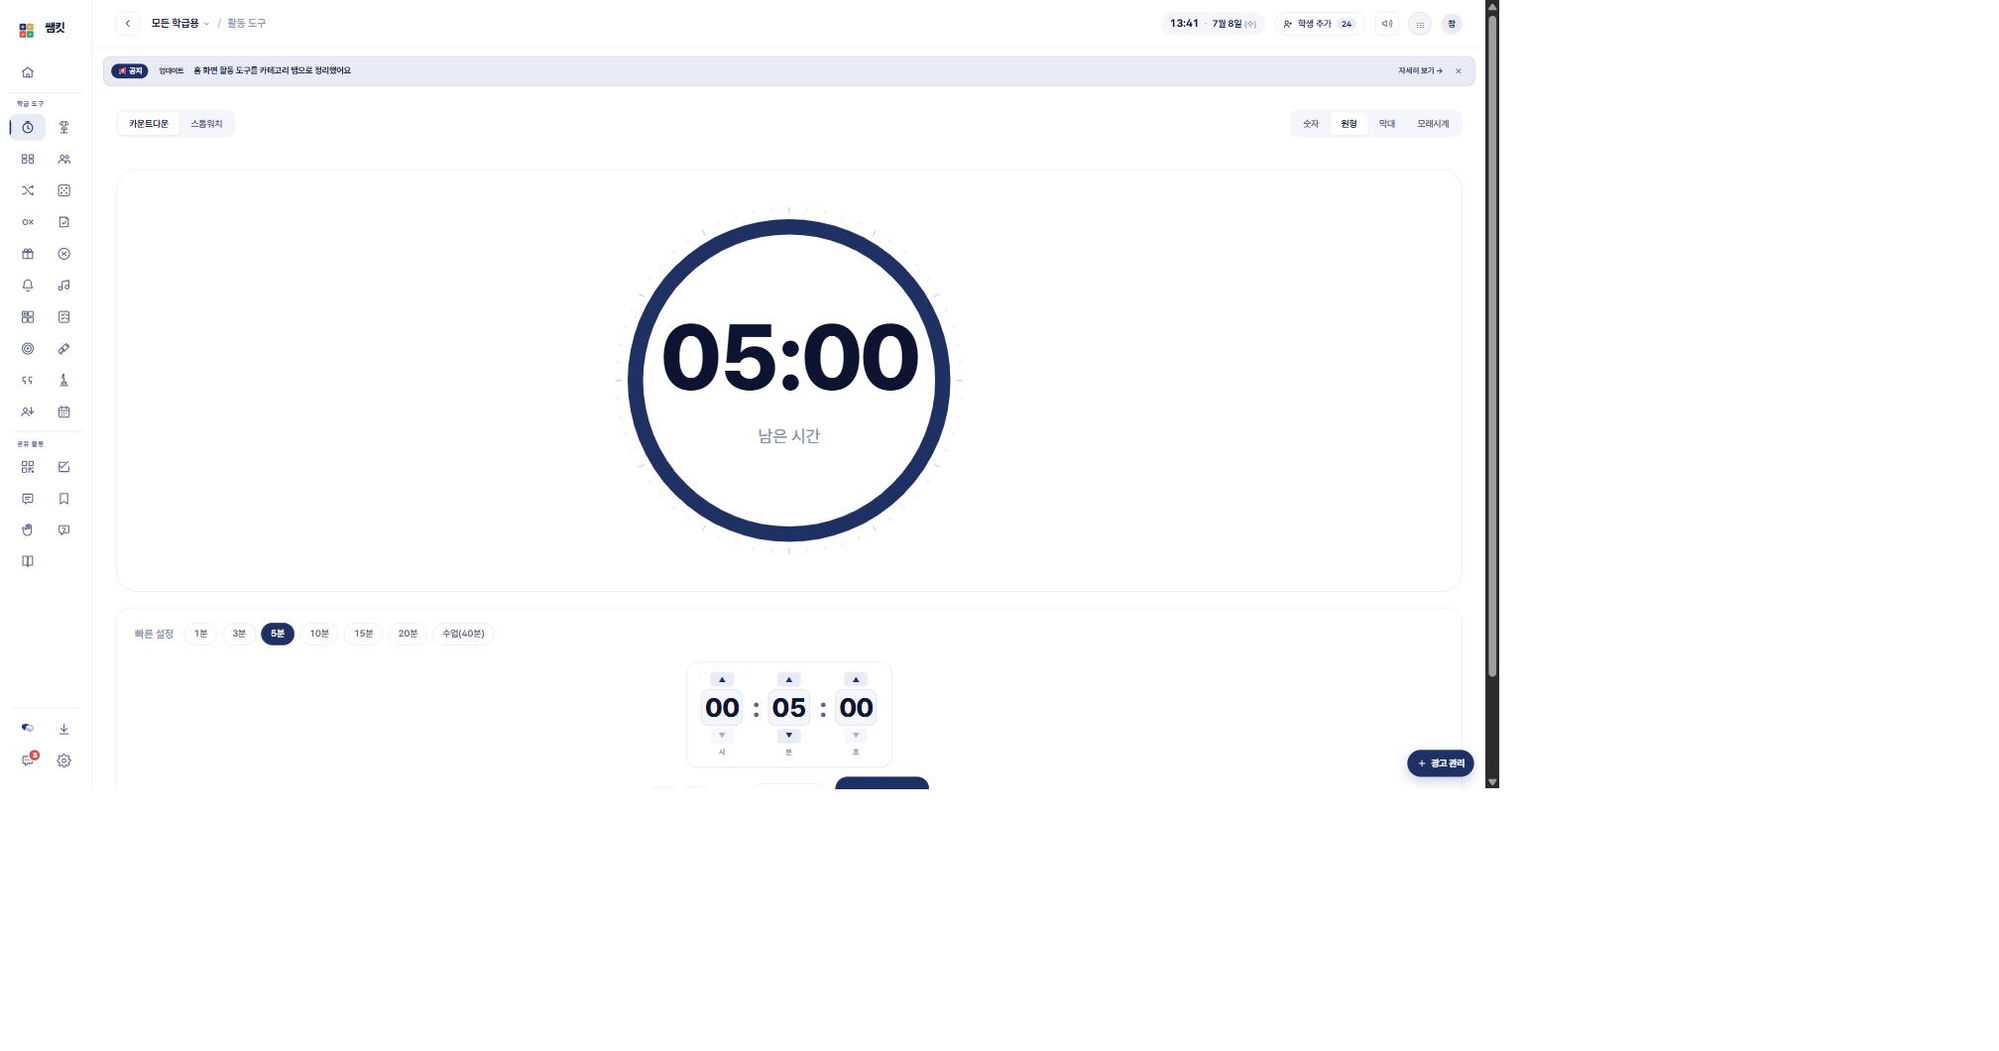Open the checklist document tool icon
The height and width of the screenshot is (1051, 1999).
tap(64, 222)
